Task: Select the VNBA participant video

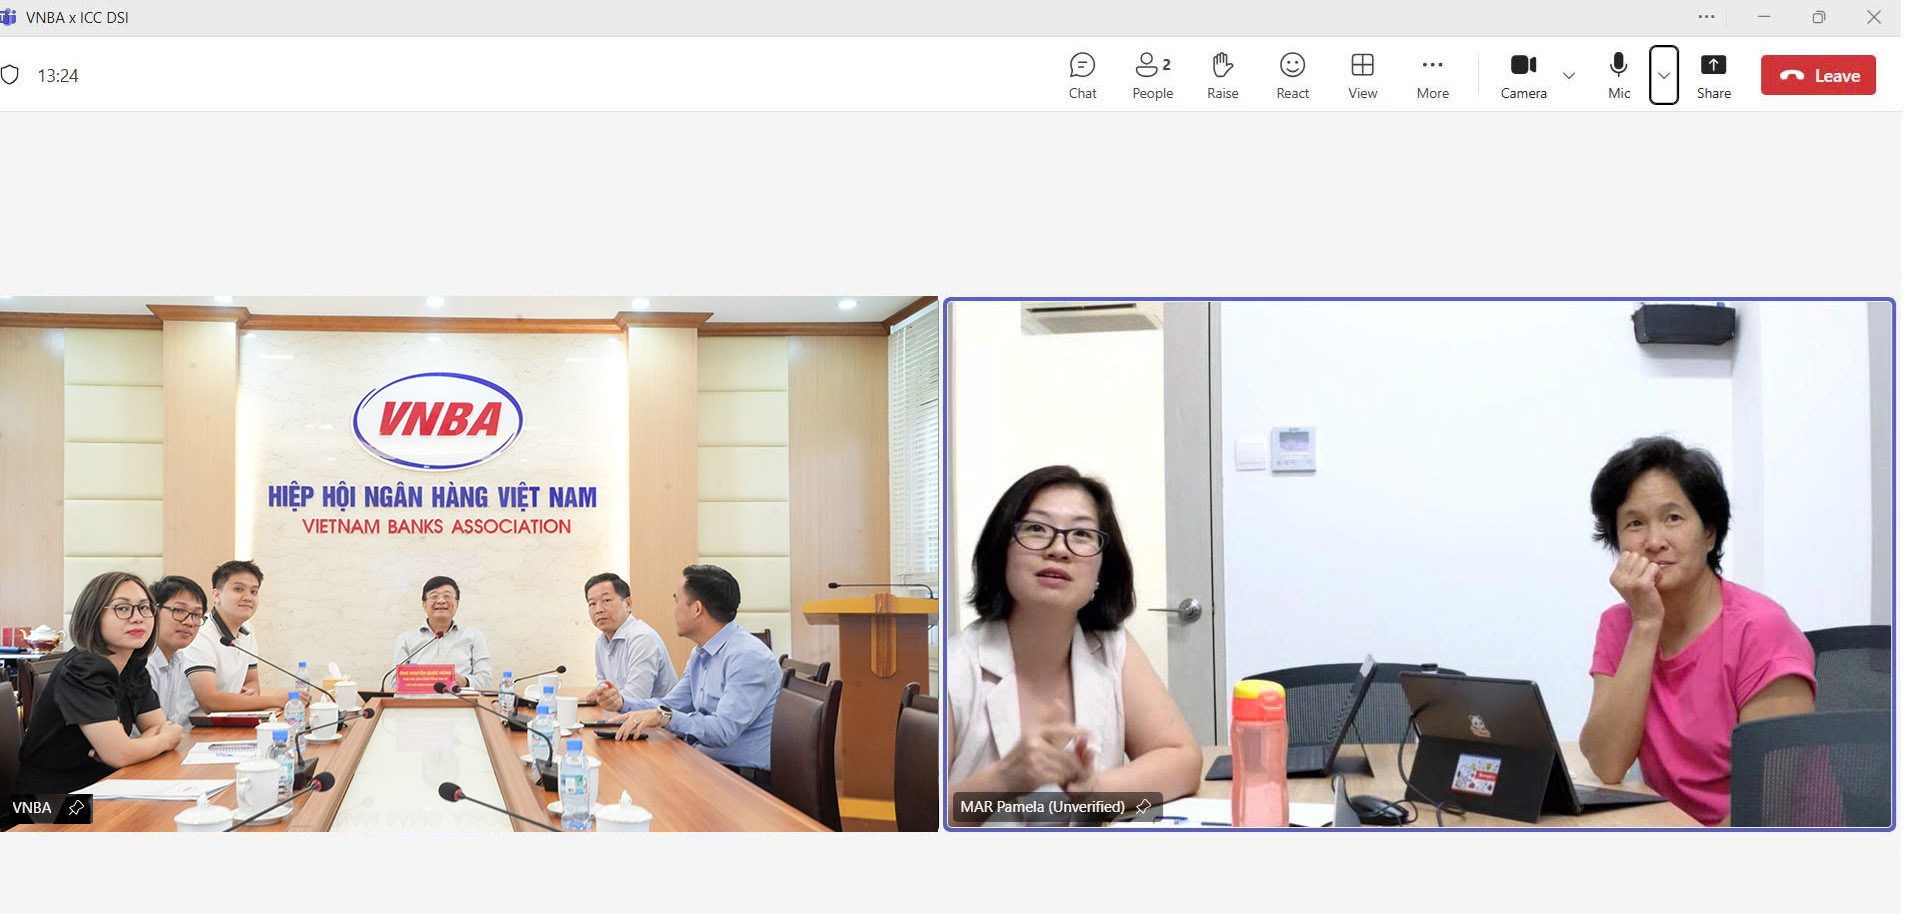Action: (x=468, y=563)
